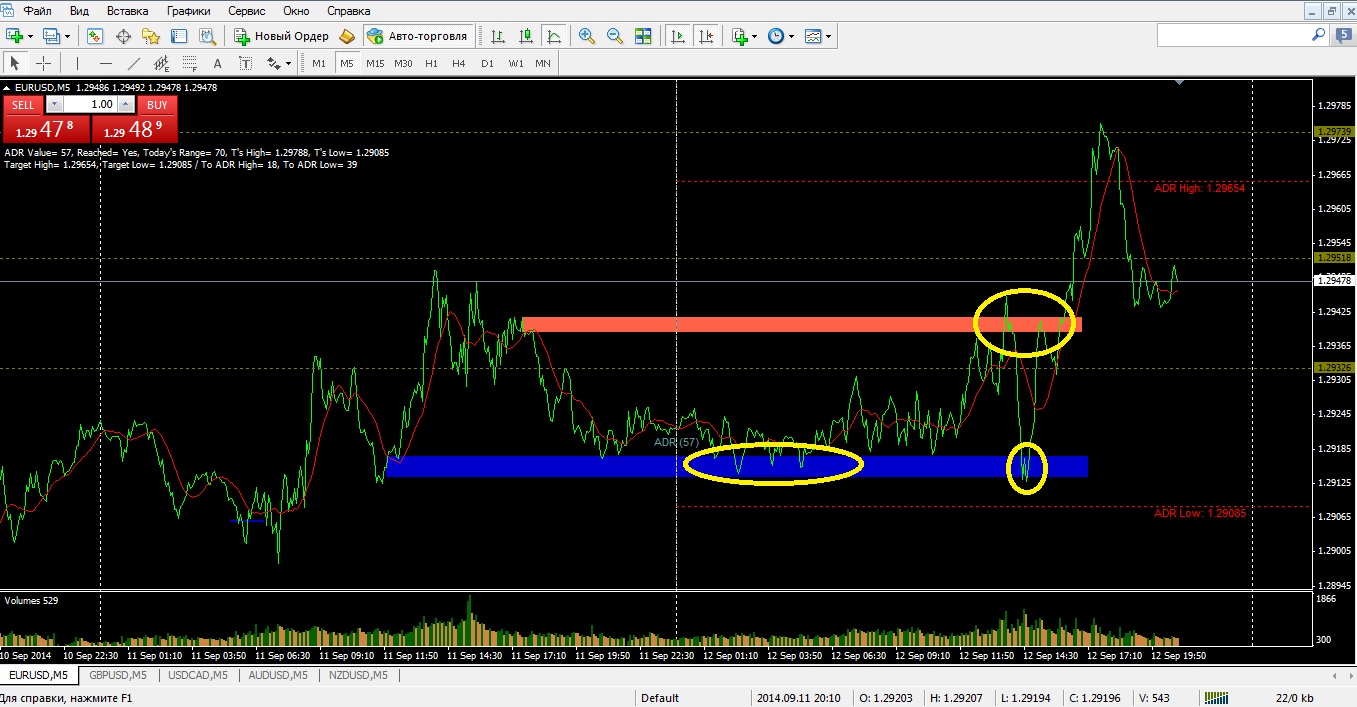Set timeframe to M15
1357x707 pixels.
pyautogui.click(x=375, y=63)
